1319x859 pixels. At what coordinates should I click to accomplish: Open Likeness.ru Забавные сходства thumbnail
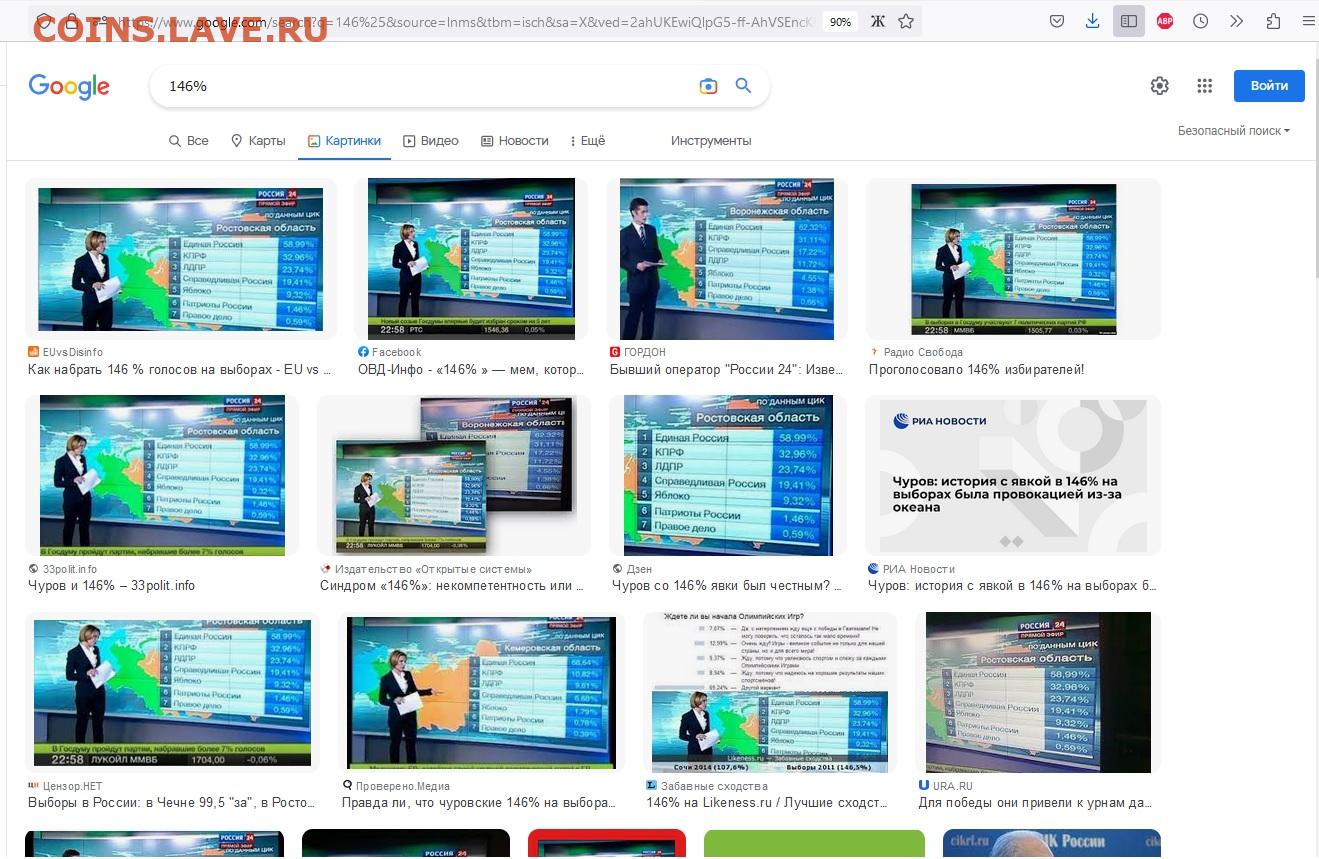point(770,693)
